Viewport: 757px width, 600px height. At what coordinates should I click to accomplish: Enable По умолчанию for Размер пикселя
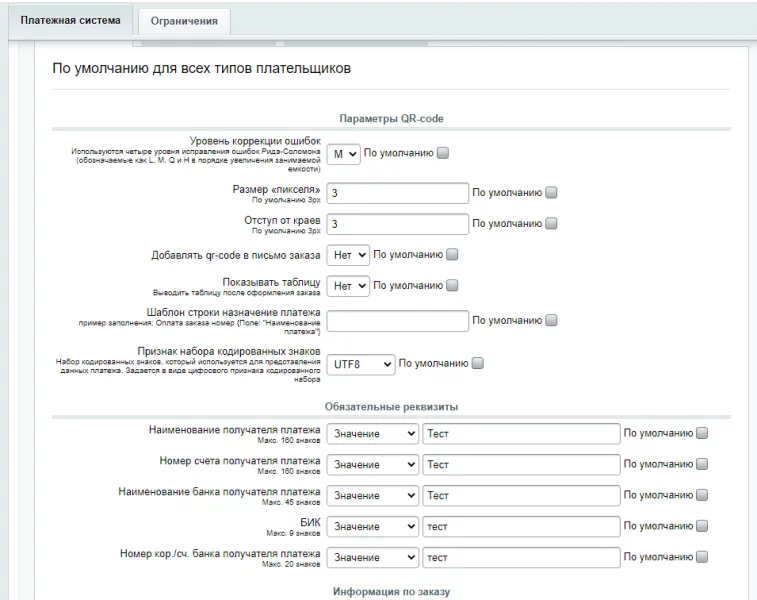[551, 193]
